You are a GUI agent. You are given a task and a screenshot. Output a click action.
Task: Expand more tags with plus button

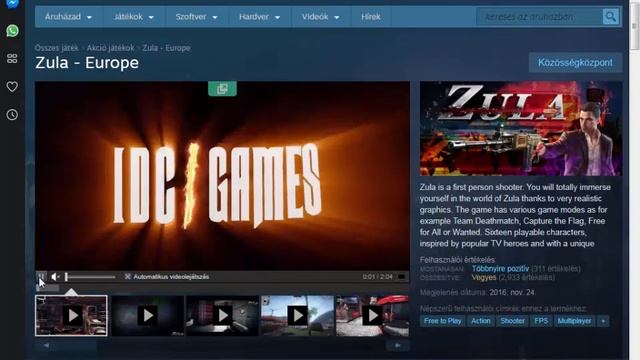point(603,321)
